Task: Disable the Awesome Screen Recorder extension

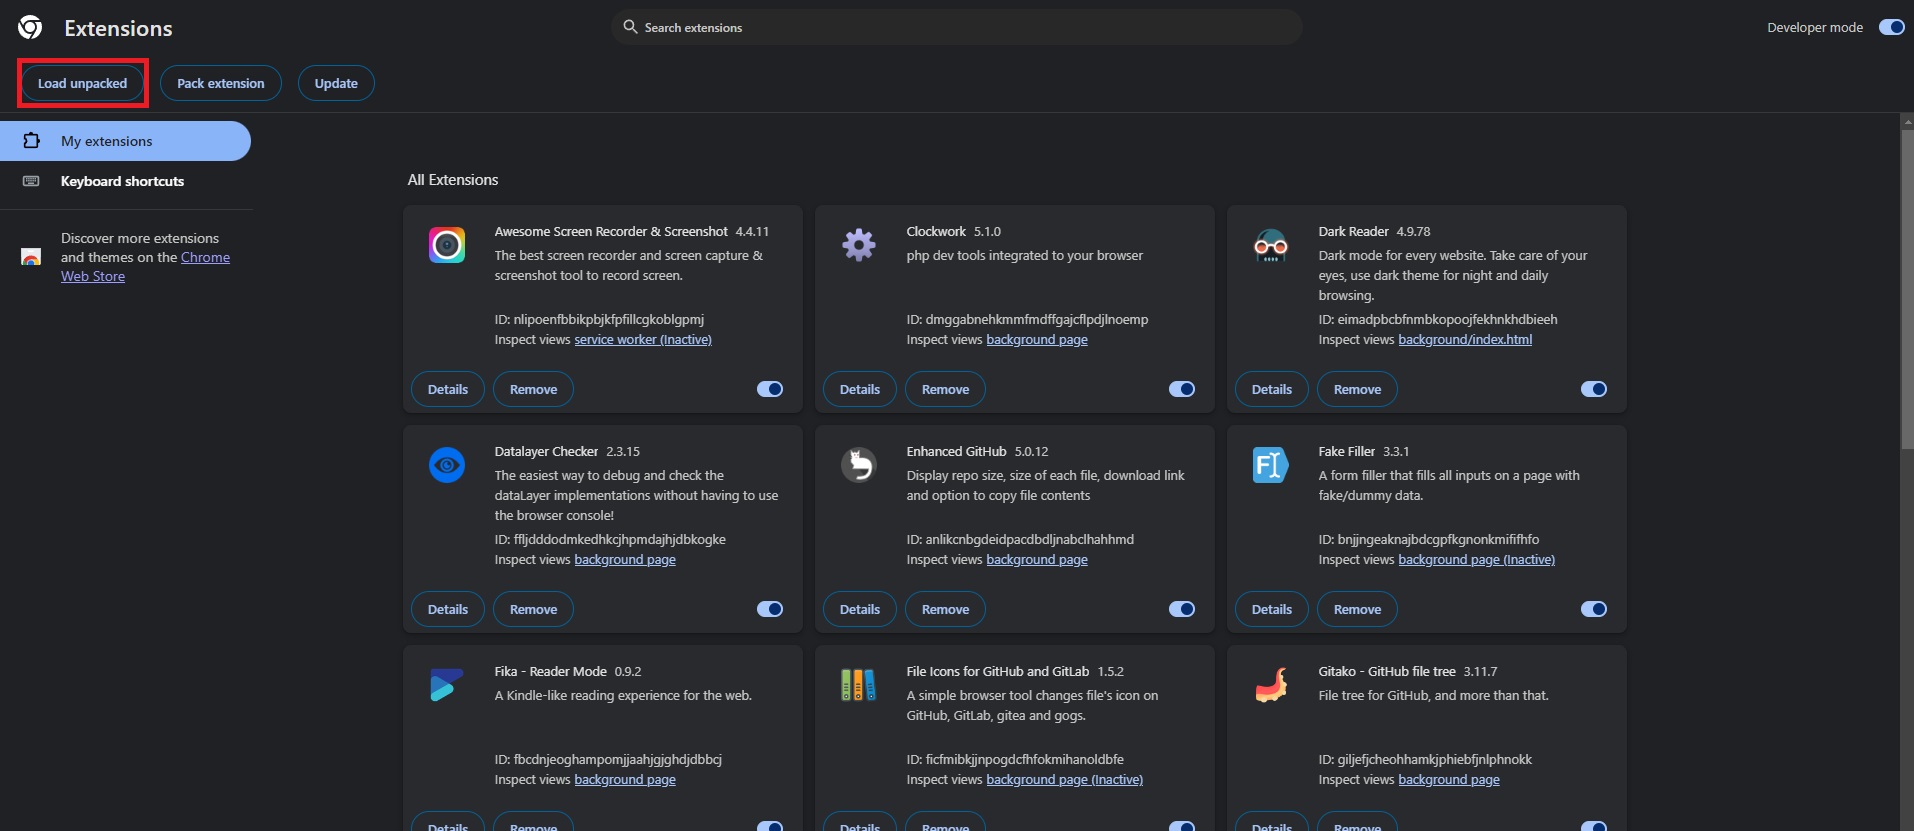Action: (770, 389)
